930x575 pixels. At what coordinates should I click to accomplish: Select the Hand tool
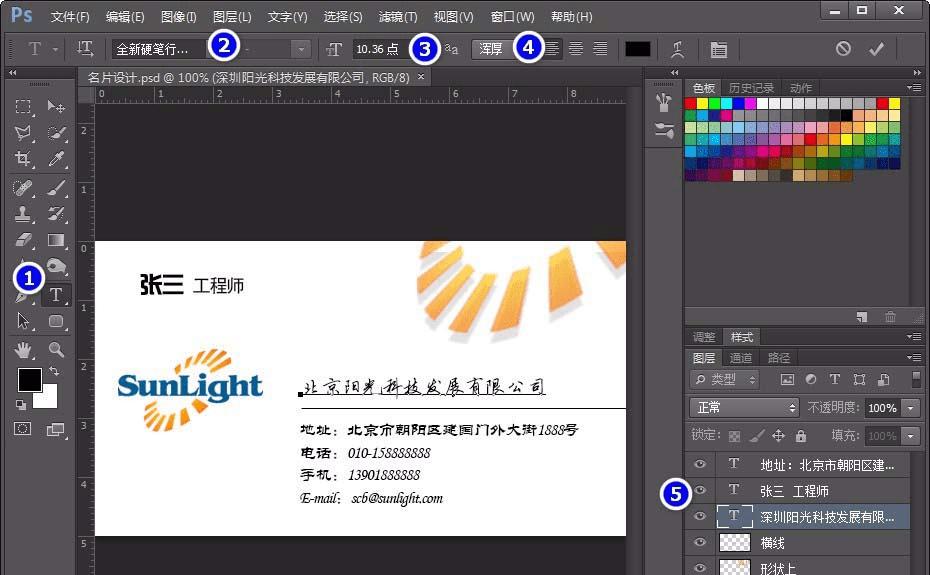[23, 350]
